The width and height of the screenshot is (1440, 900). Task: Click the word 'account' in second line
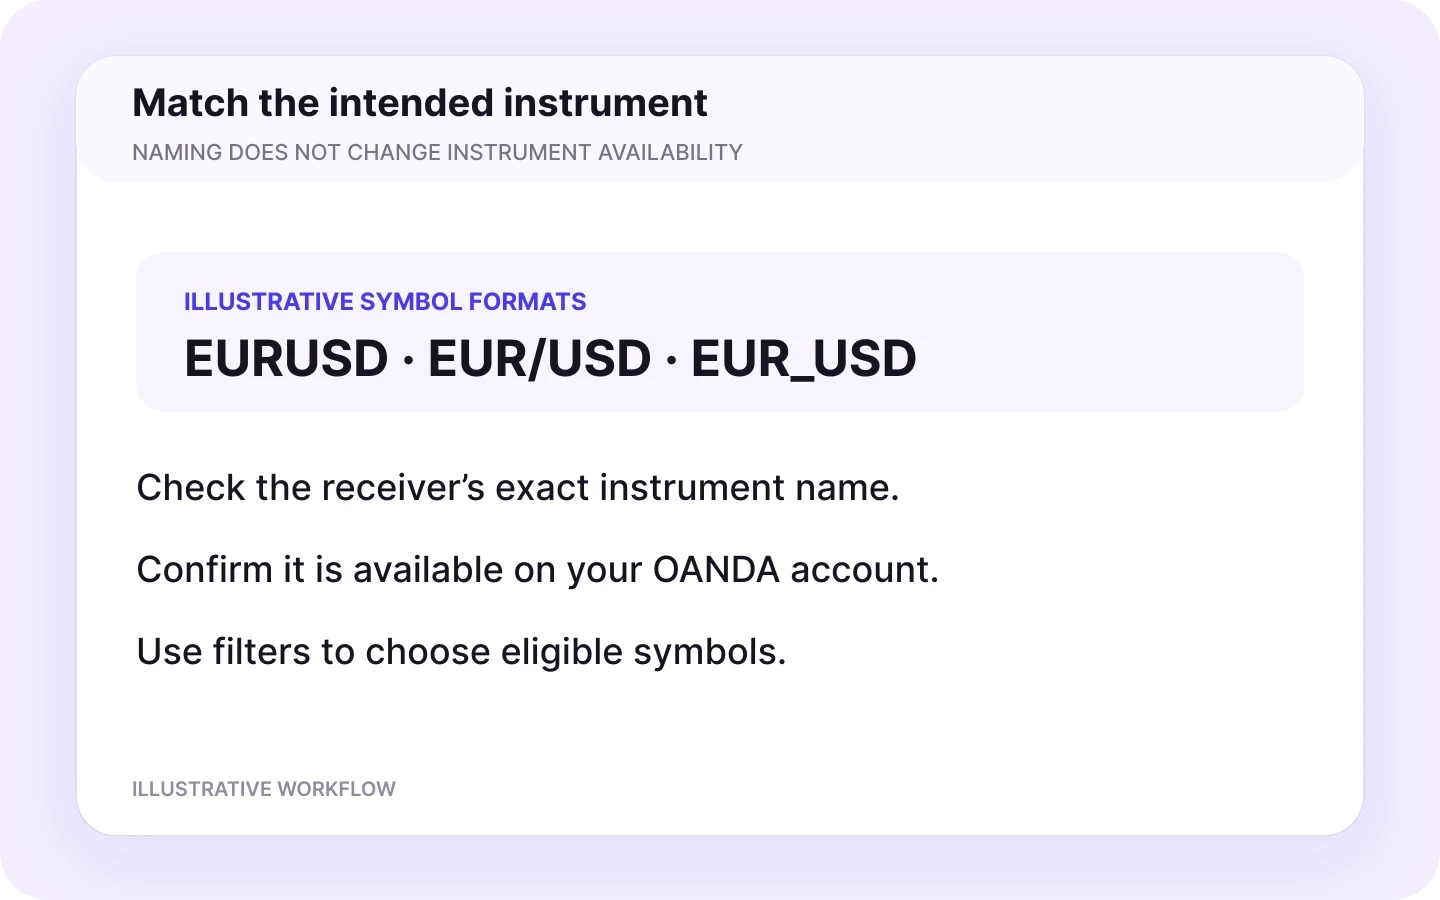pos(859,570)
